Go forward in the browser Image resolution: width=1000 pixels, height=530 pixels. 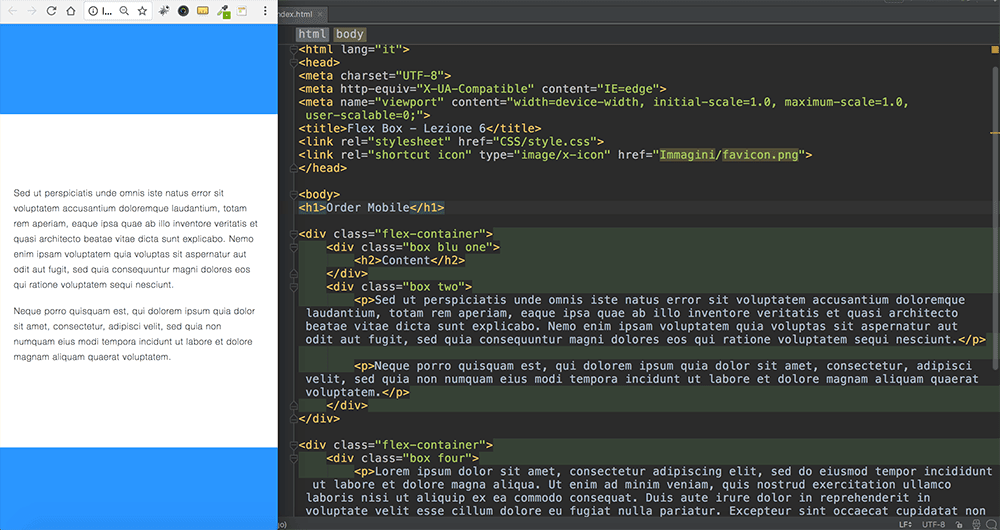click(x=31, y=11)
